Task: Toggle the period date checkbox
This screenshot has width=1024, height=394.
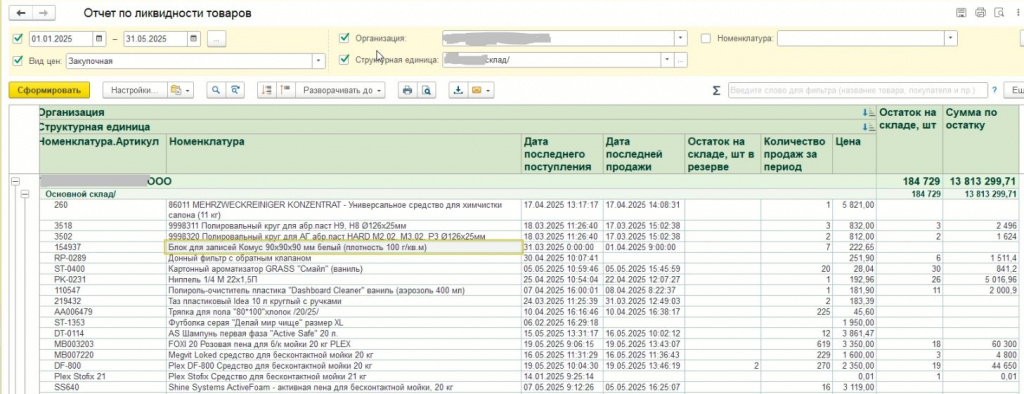Action: [18, 39]
